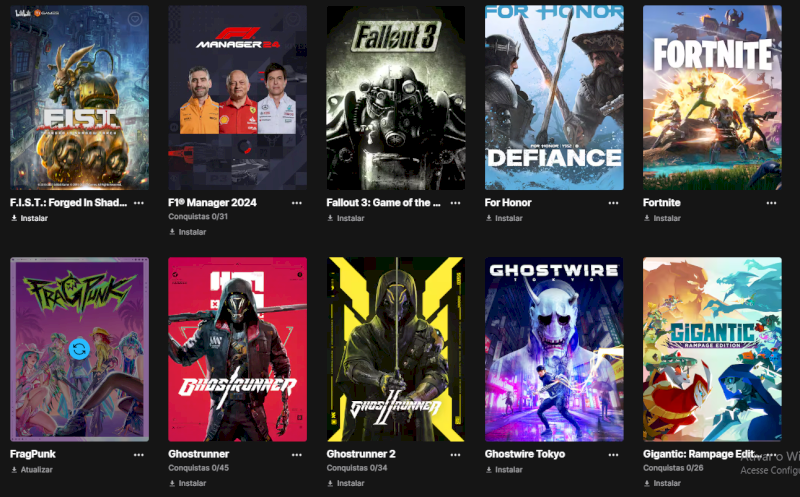The width and height of the screenshot is (800, 497).
Task: Open the three-dot menu for Ghostrunner 2
Action: pos(455,455)
